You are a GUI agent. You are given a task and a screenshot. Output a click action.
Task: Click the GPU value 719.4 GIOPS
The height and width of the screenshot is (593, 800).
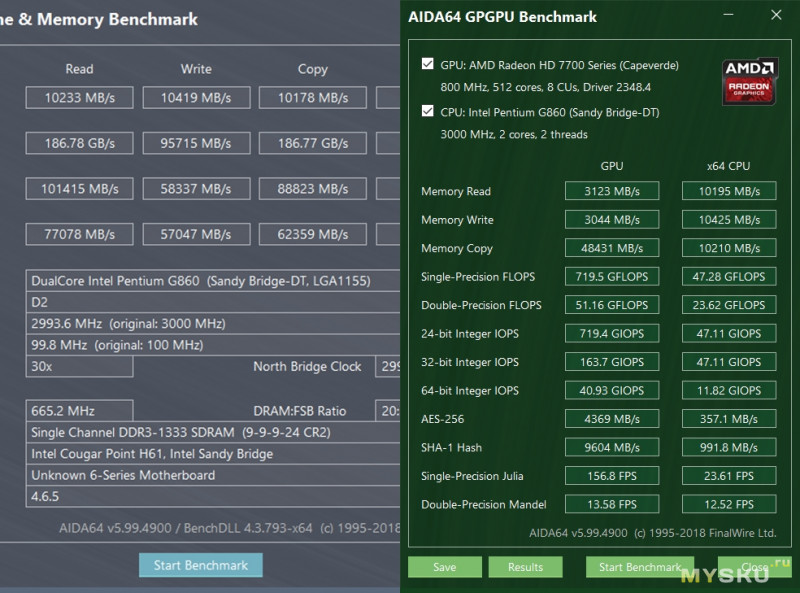pyautogui.click(x=612, y=334)
